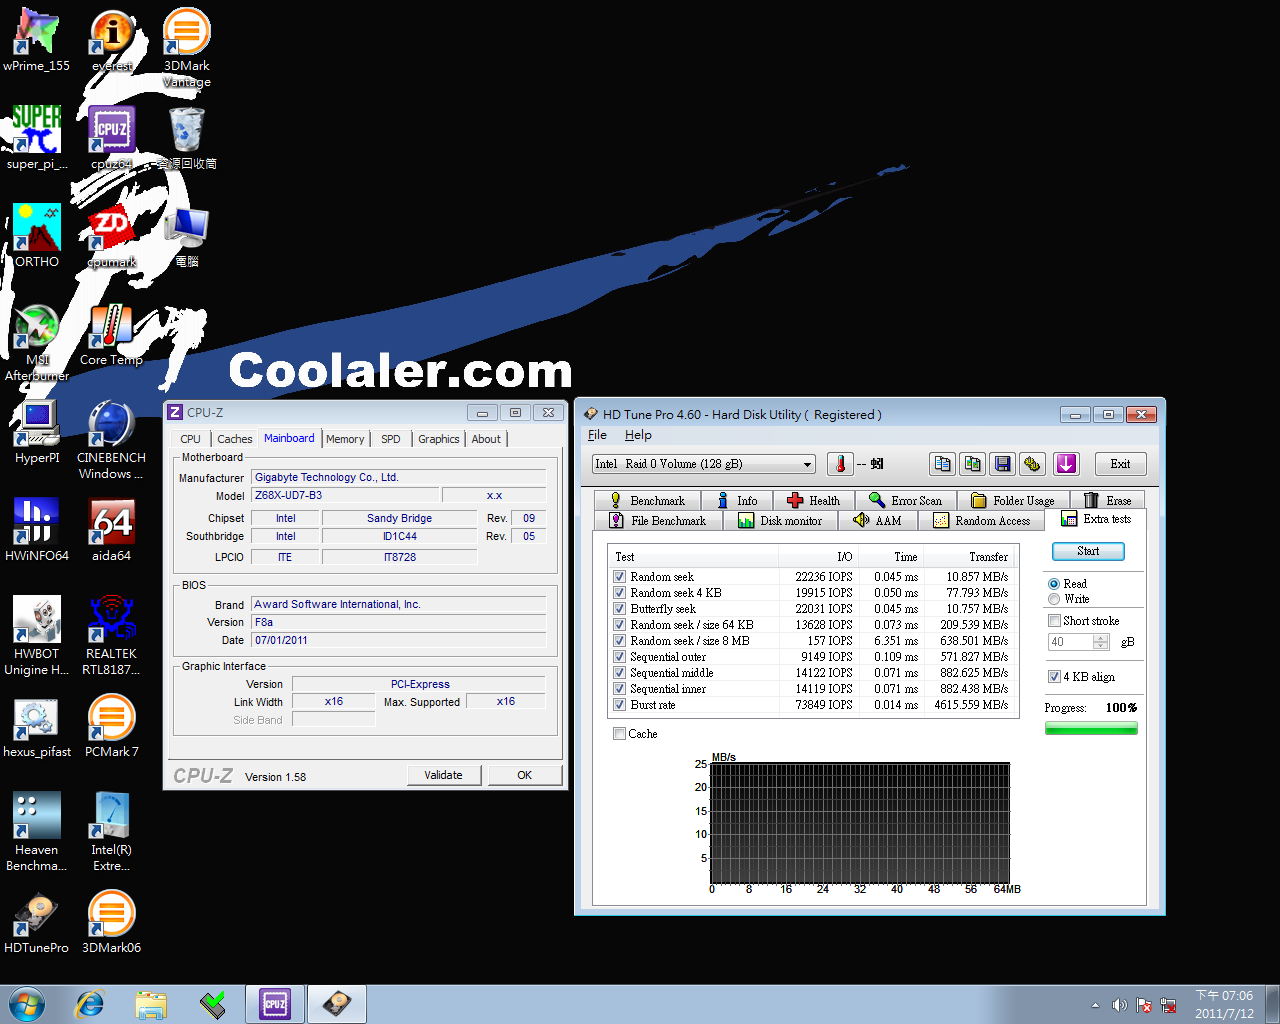Open the Windows Start menu orb
The image size is (1280, 1024).
coord(27,1003)
